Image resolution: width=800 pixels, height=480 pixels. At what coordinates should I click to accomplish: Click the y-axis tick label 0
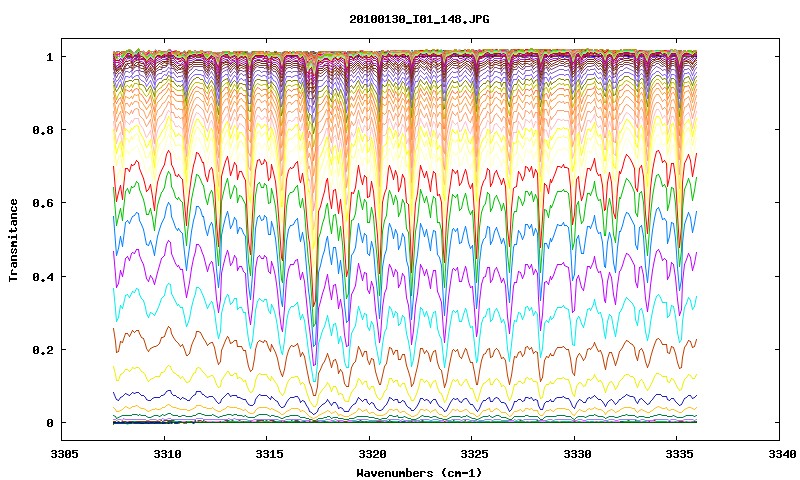(49, 423)
